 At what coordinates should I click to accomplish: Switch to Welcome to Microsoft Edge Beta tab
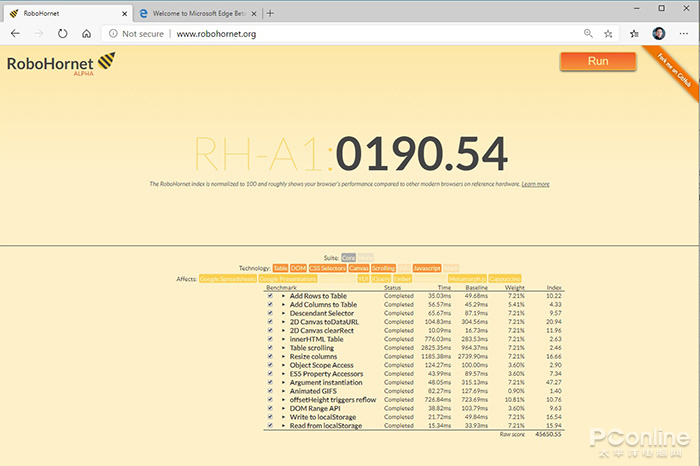click(x=199, y=13)
